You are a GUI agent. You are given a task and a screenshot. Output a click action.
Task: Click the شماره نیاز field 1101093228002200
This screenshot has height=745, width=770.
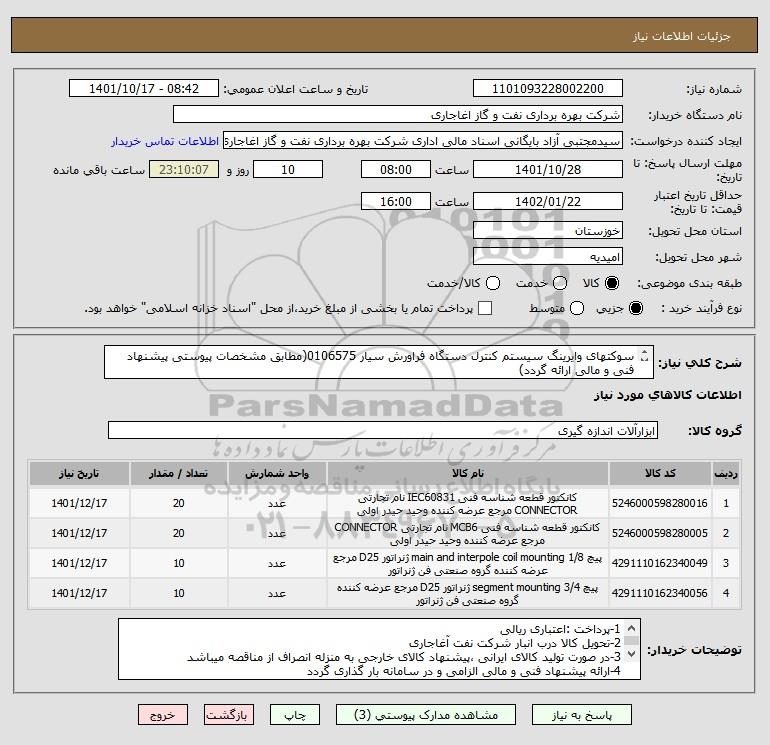(x=548, y=89)
